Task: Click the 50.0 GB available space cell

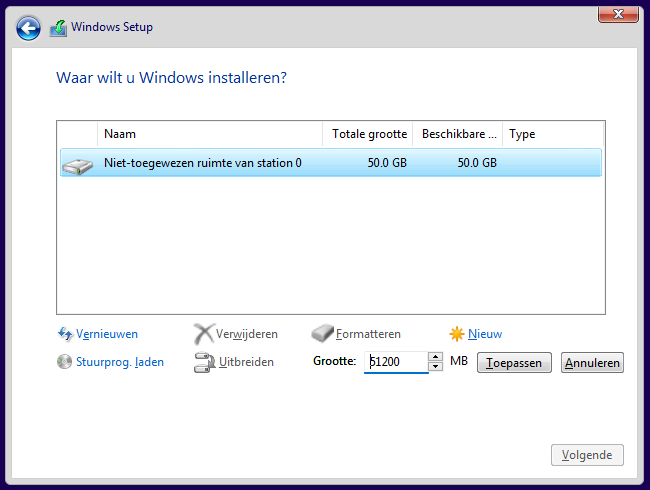Action: pos(477,163)
